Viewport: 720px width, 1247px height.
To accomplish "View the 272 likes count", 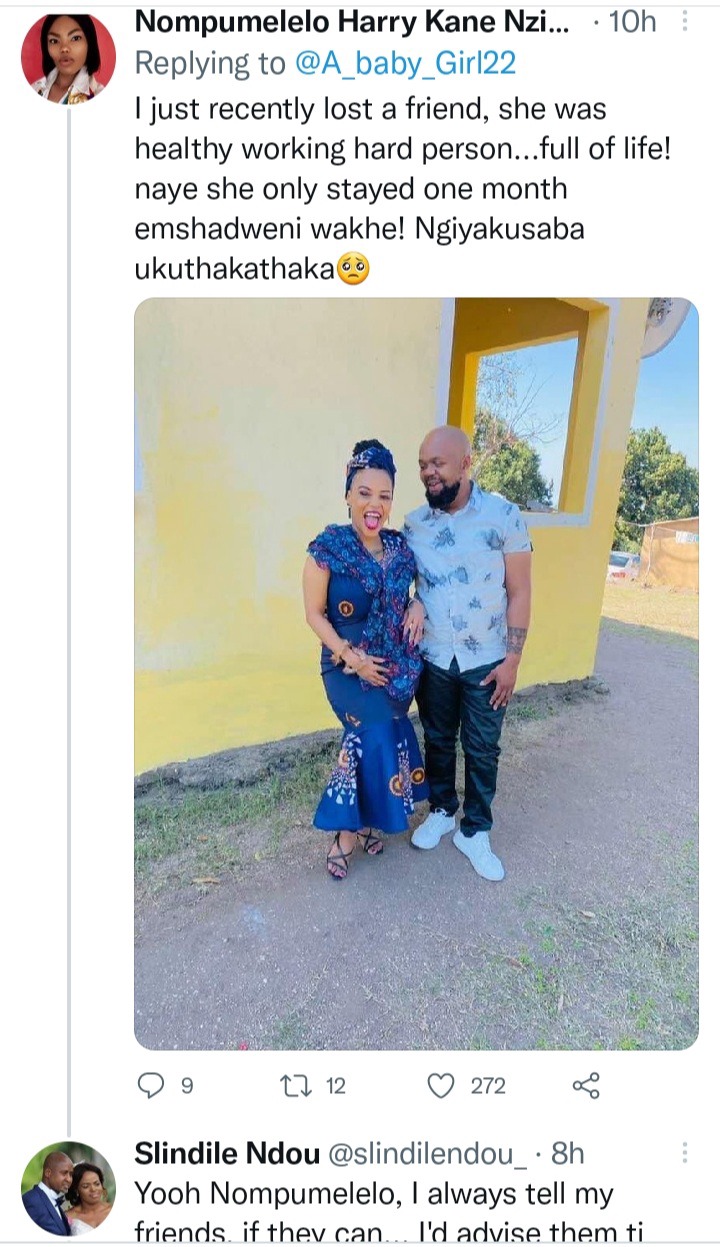I will coord(488,1086).
